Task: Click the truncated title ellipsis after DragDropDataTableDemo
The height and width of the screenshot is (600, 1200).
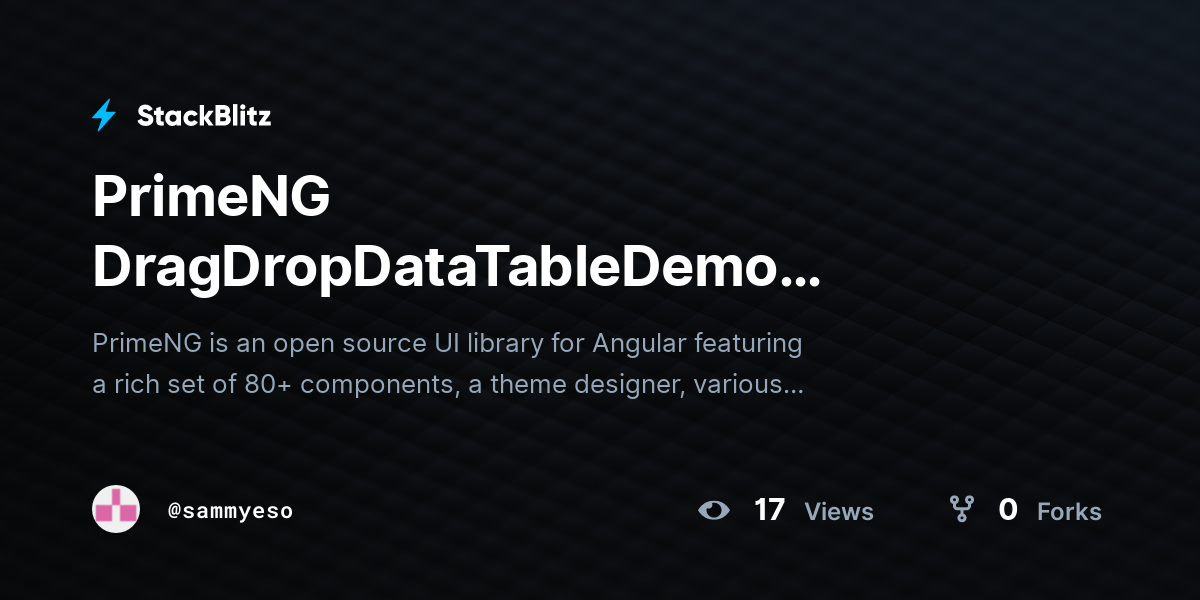Action: point(800,282)
